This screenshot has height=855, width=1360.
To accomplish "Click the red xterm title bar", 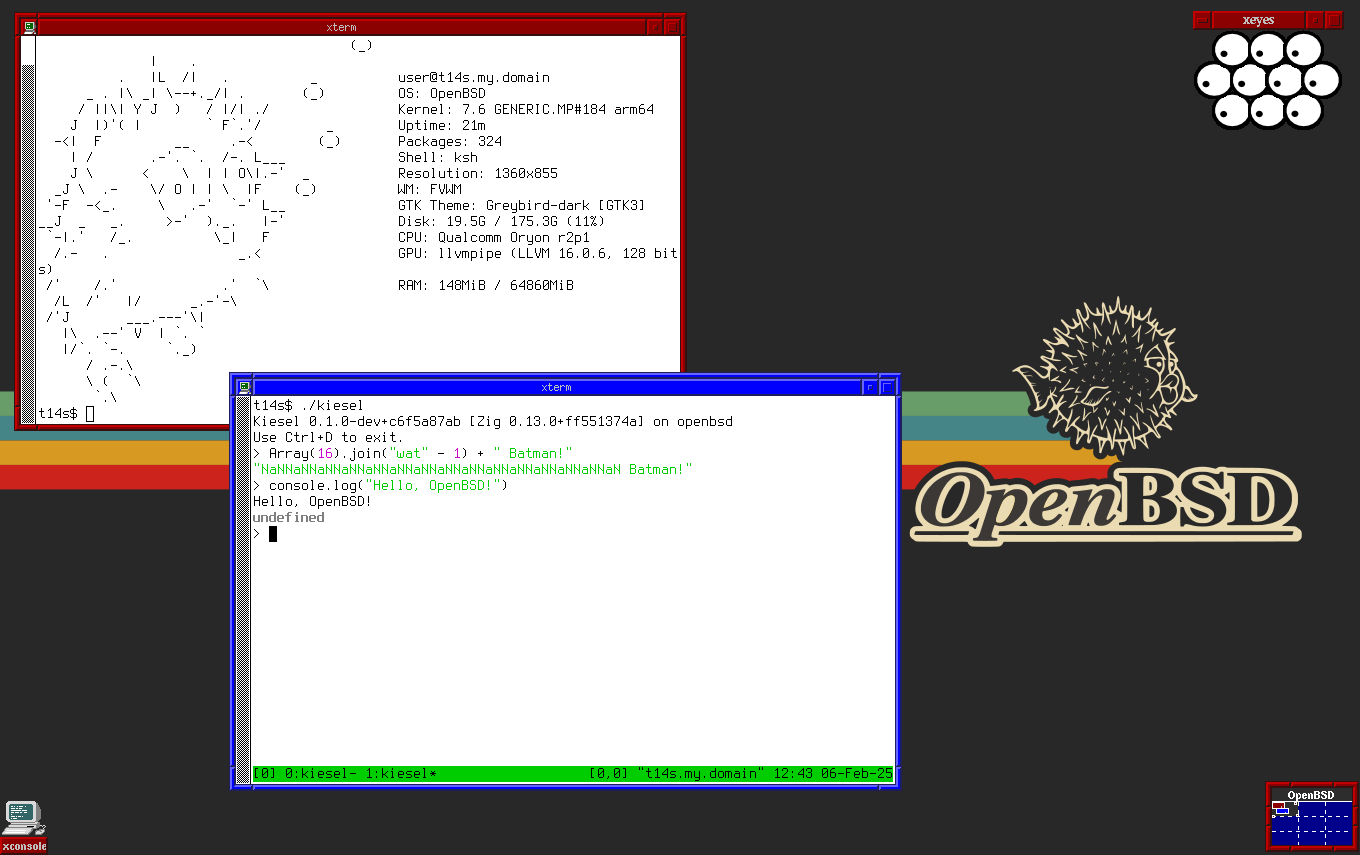I will (341, 27).
